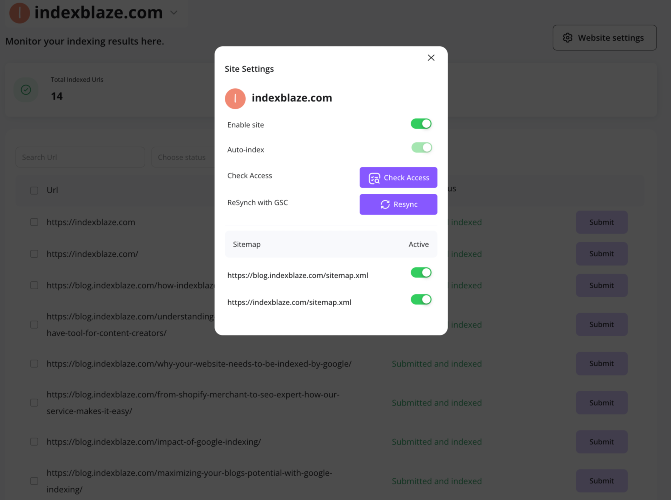The height and width of the screenshot is (500, 671).
Task: Click the site avatar in page header
Action: pyautogui.click(x=19, y=13)
